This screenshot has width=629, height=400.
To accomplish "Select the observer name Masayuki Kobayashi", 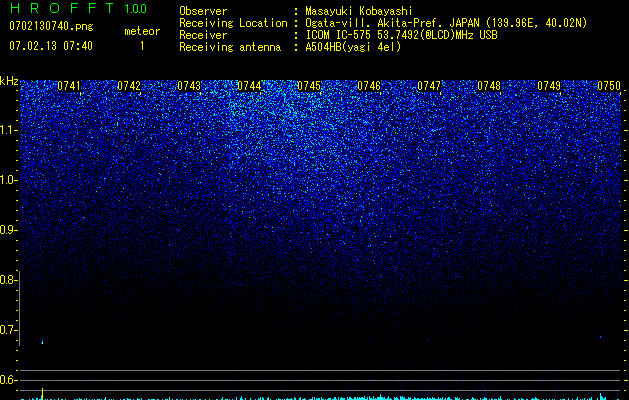I will (x=359, y=11).
